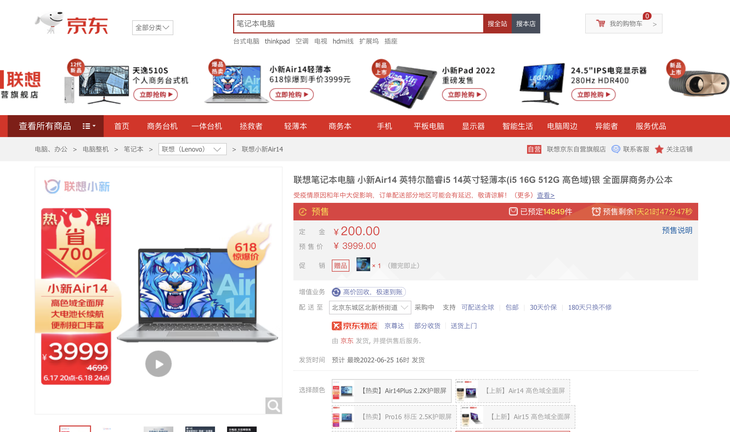
Task: Expand the 查看所有商品 menu
Action: pyautogui.click(x=56, y=126)
